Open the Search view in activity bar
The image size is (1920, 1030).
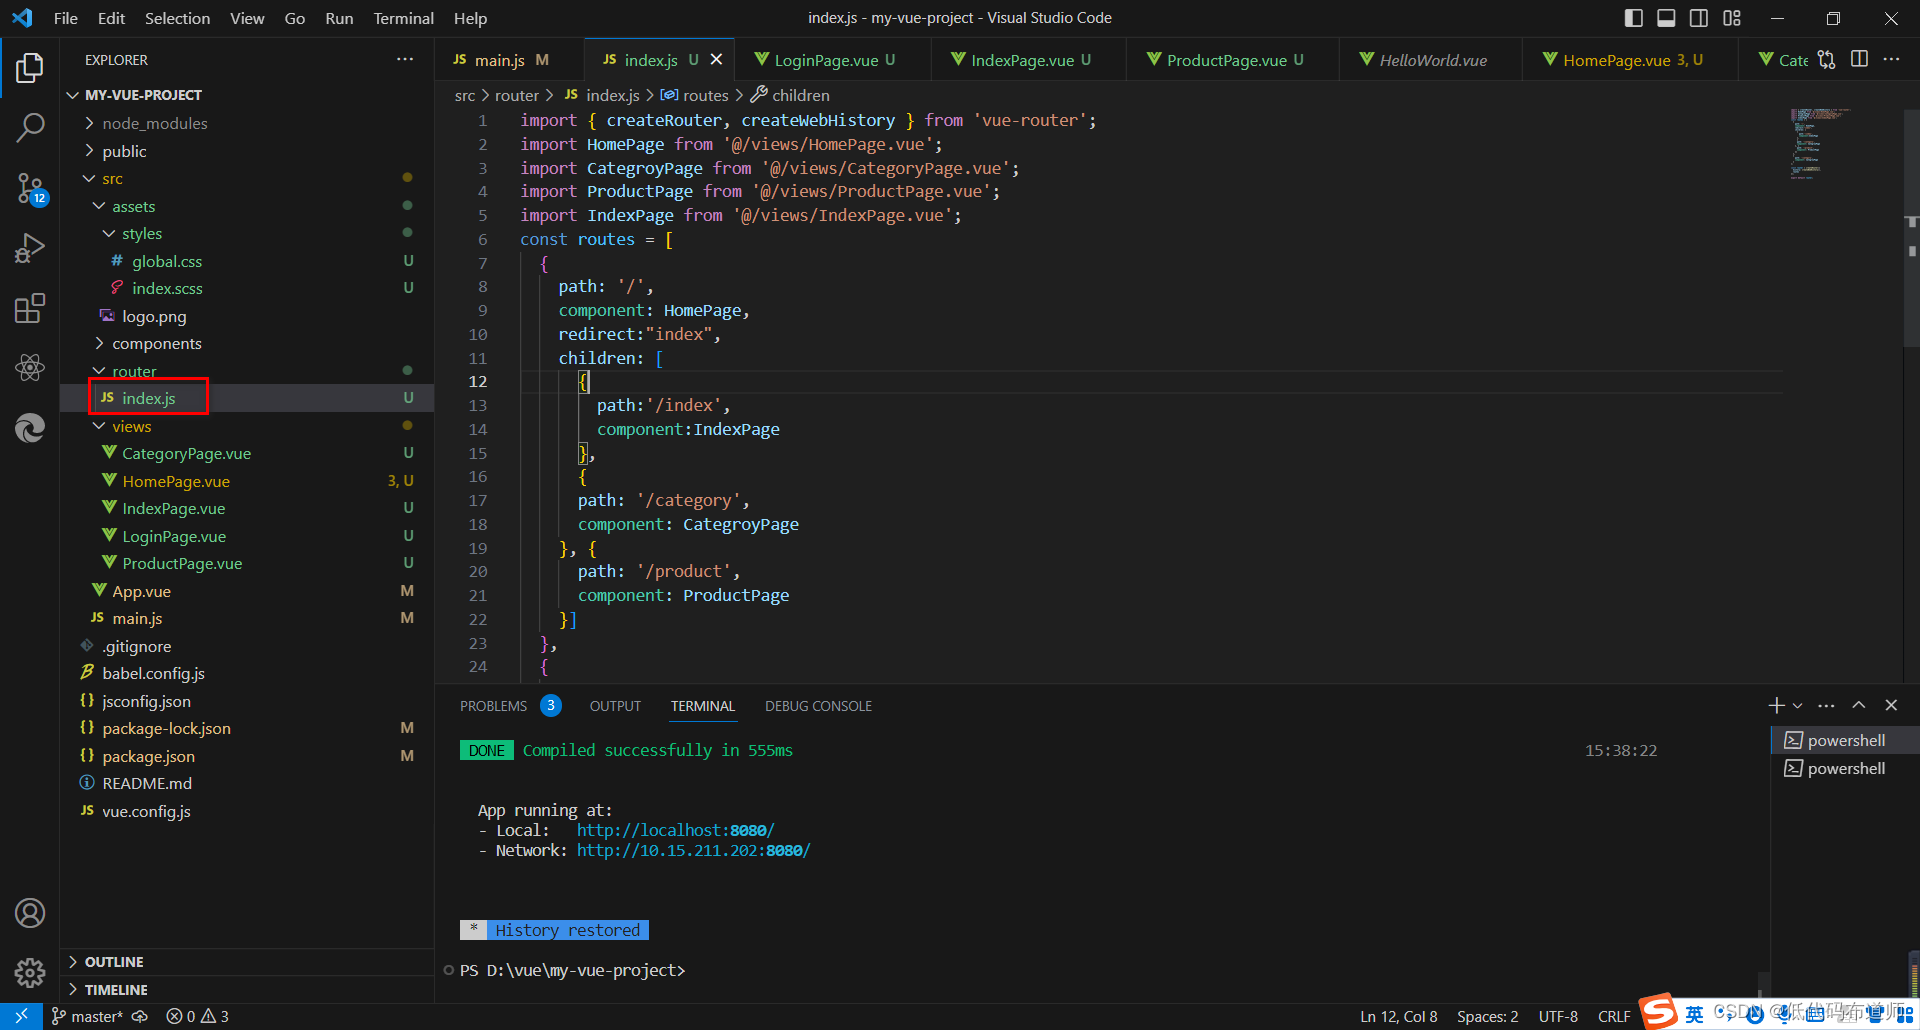[x=30, y=127]
